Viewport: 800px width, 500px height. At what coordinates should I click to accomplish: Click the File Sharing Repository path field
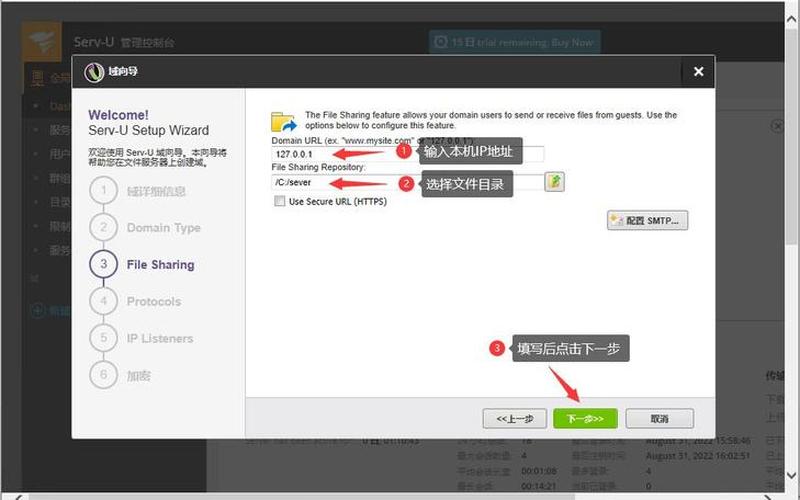coord(407,182)
